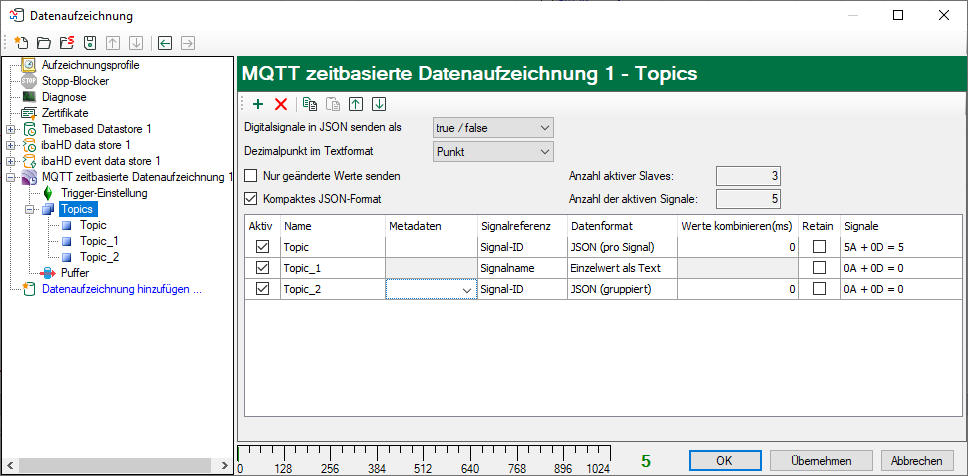Screen dimensions: 968x476
Task: Click the navigate back arrow icon
Action: point(164,43)
